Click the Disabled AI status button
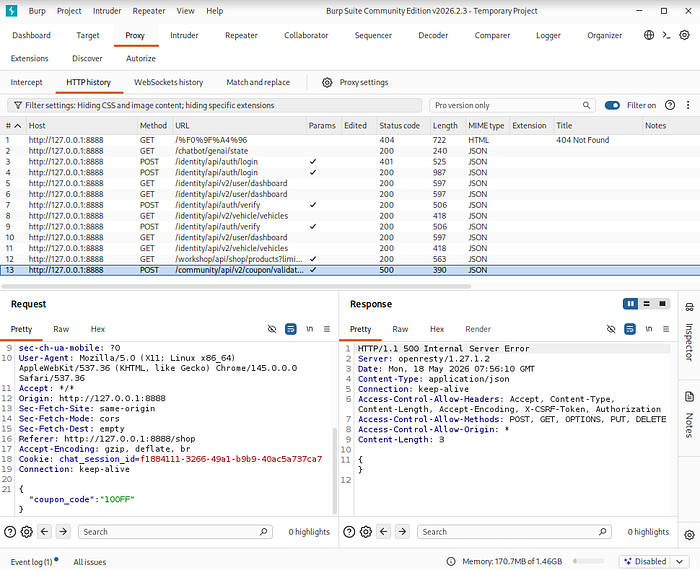Viewport: 700px width, 570px height. (x=646, y=562)
